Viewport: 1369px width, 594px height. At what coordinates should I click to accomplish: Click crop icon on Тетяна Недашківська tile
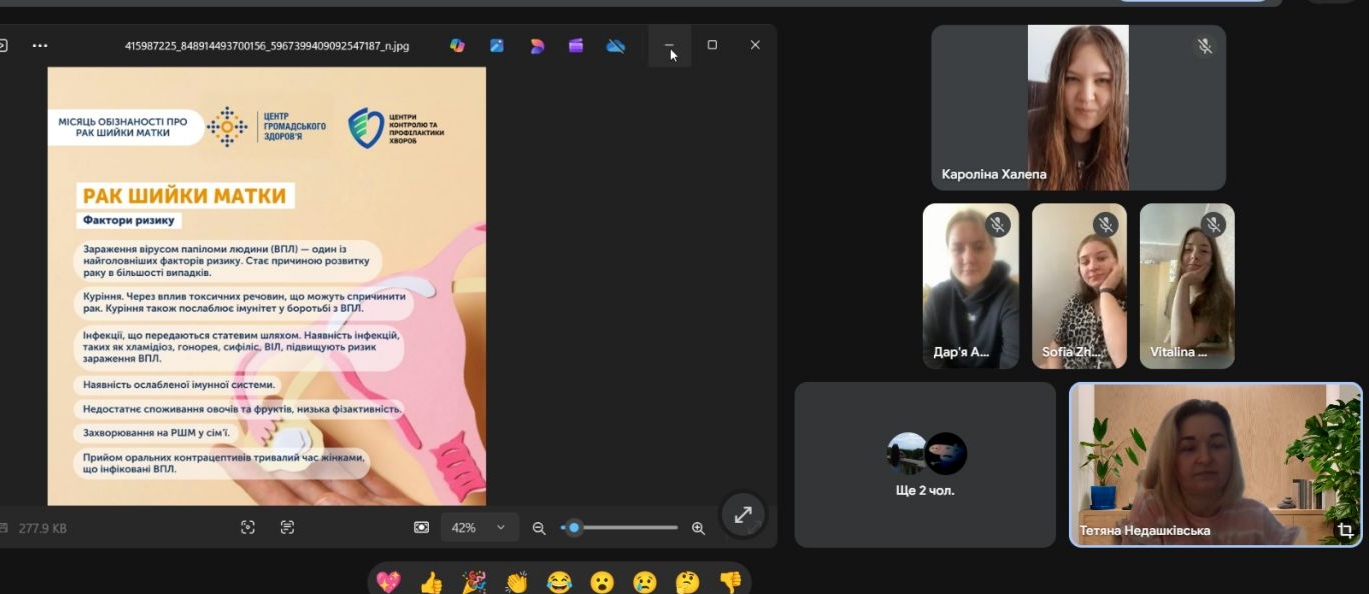1345,530
